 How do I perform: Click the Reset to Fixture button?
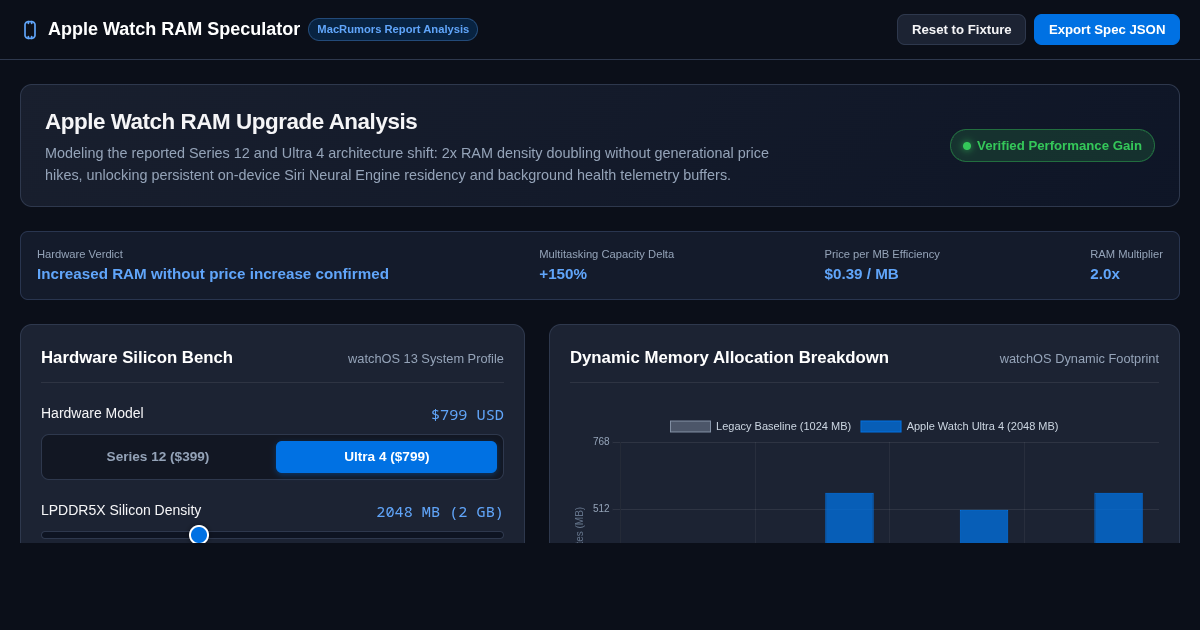coord(961,30)
